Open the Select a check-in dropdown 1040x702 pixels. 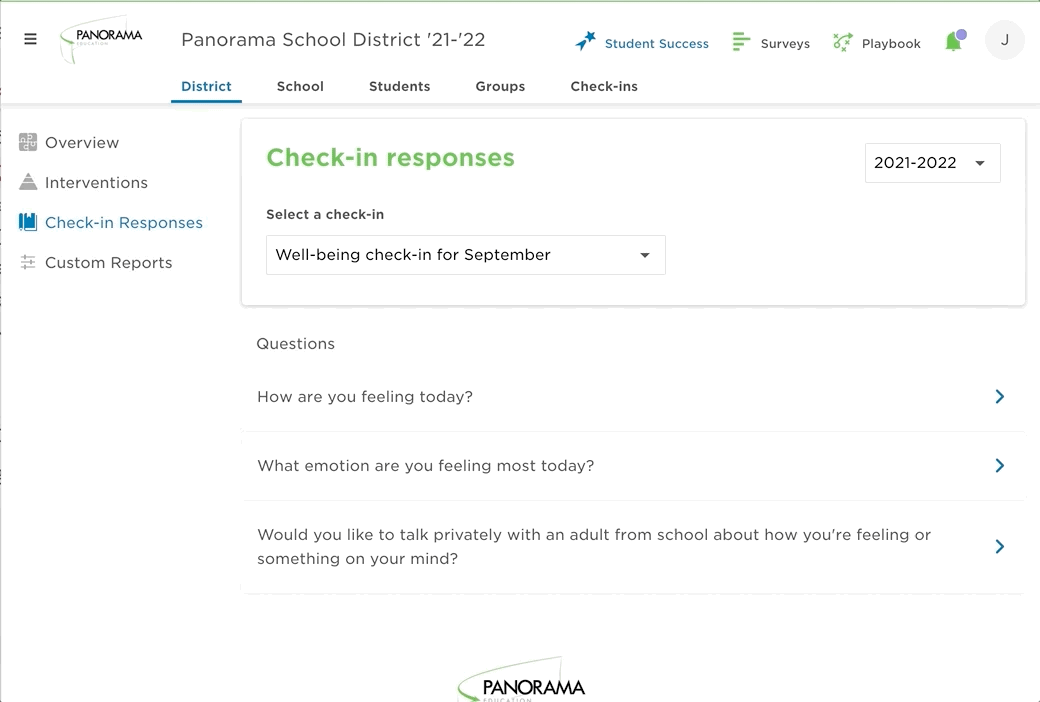[465, 255]
